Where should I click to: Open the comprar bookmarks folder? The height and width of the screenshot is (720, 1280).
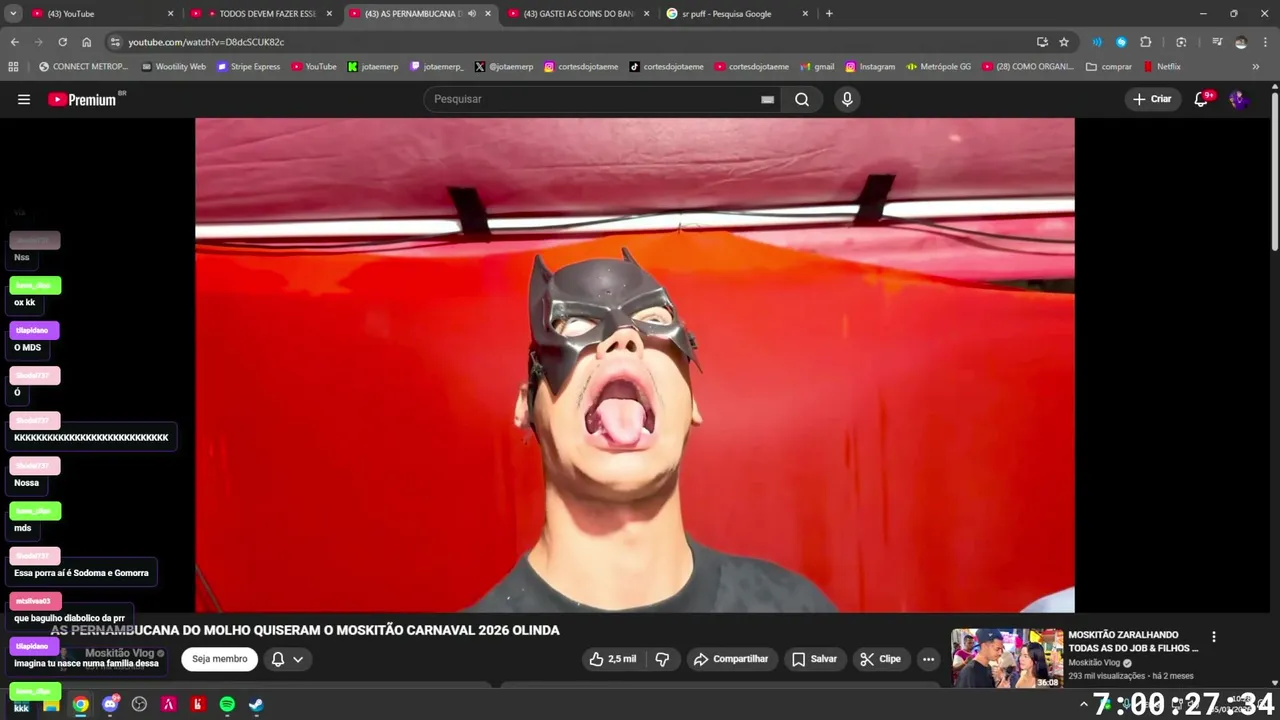coord(1109,67)
